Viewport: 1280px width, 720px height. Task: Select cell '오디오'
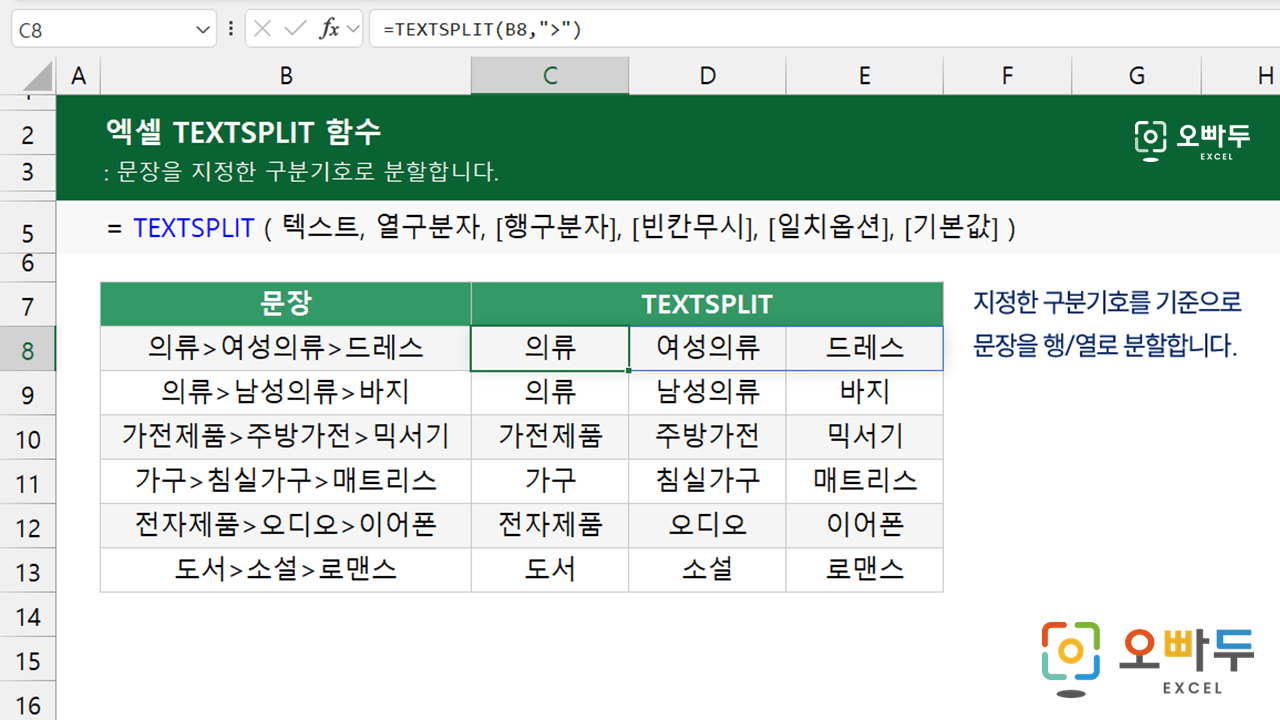click(x=708, y=525)
